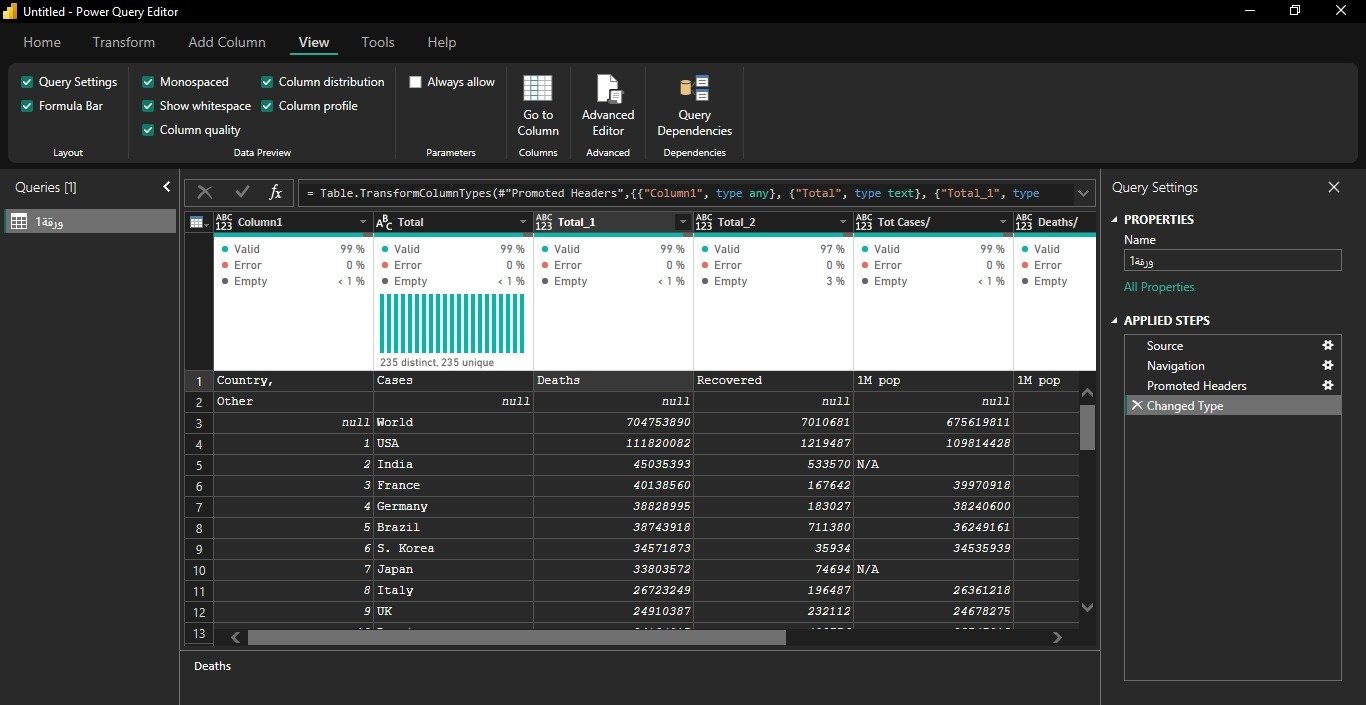Open Query Dependencies view
1366x705 pixels.
694,106
